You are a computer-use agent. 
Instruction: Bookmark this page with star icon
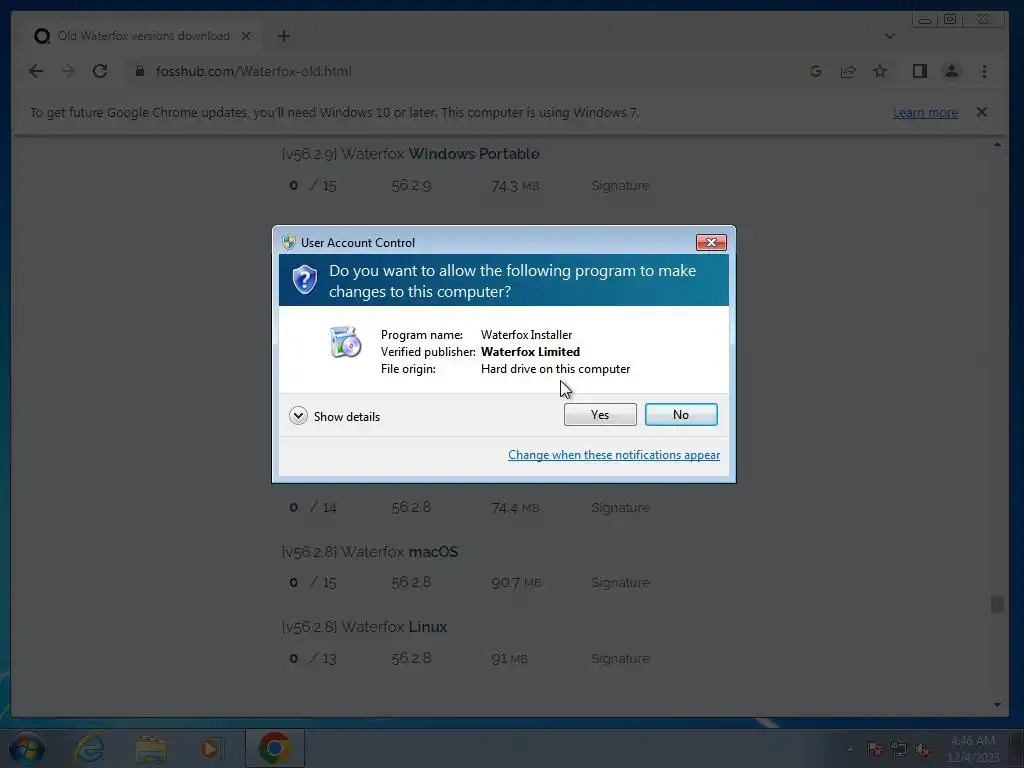click(x=880, y=71)
